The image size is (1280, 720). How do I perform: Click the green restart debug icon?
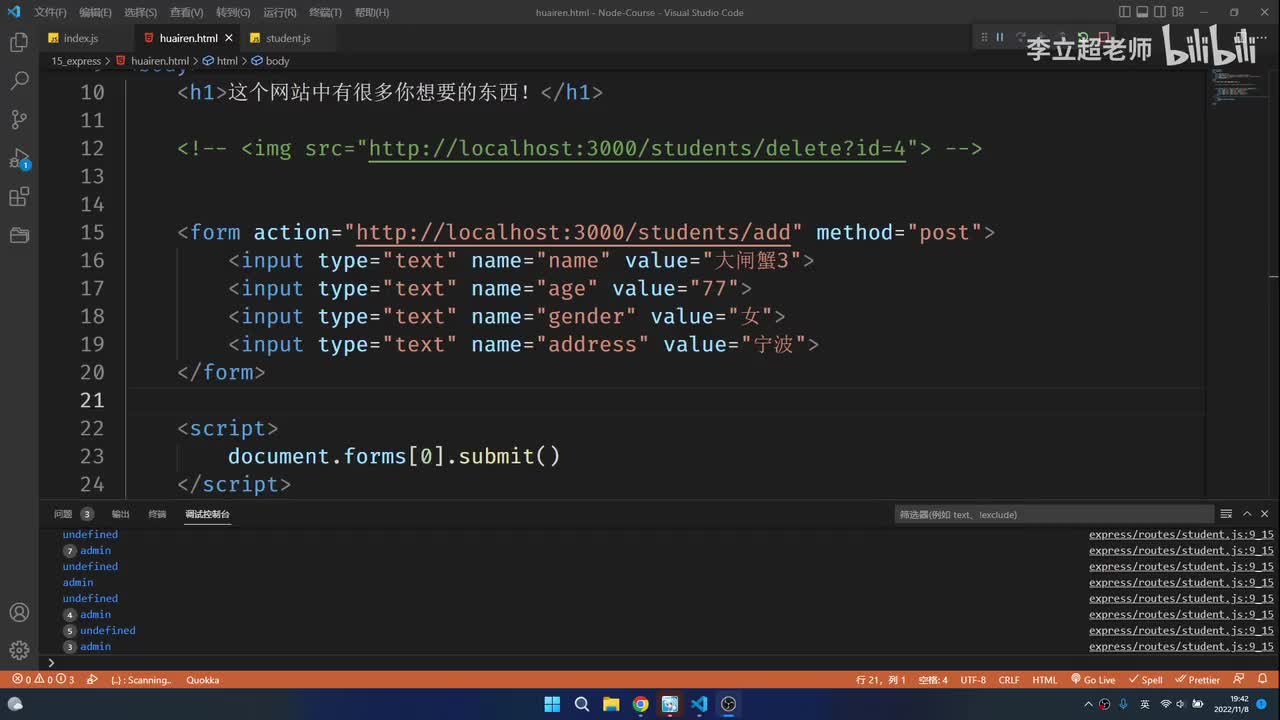pyautogui.click(x=1084, y=37)
